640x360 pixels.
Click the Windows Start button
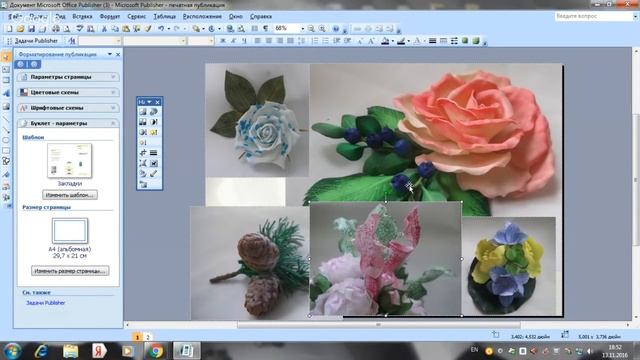pyautogui.click(x=12, y=351)
